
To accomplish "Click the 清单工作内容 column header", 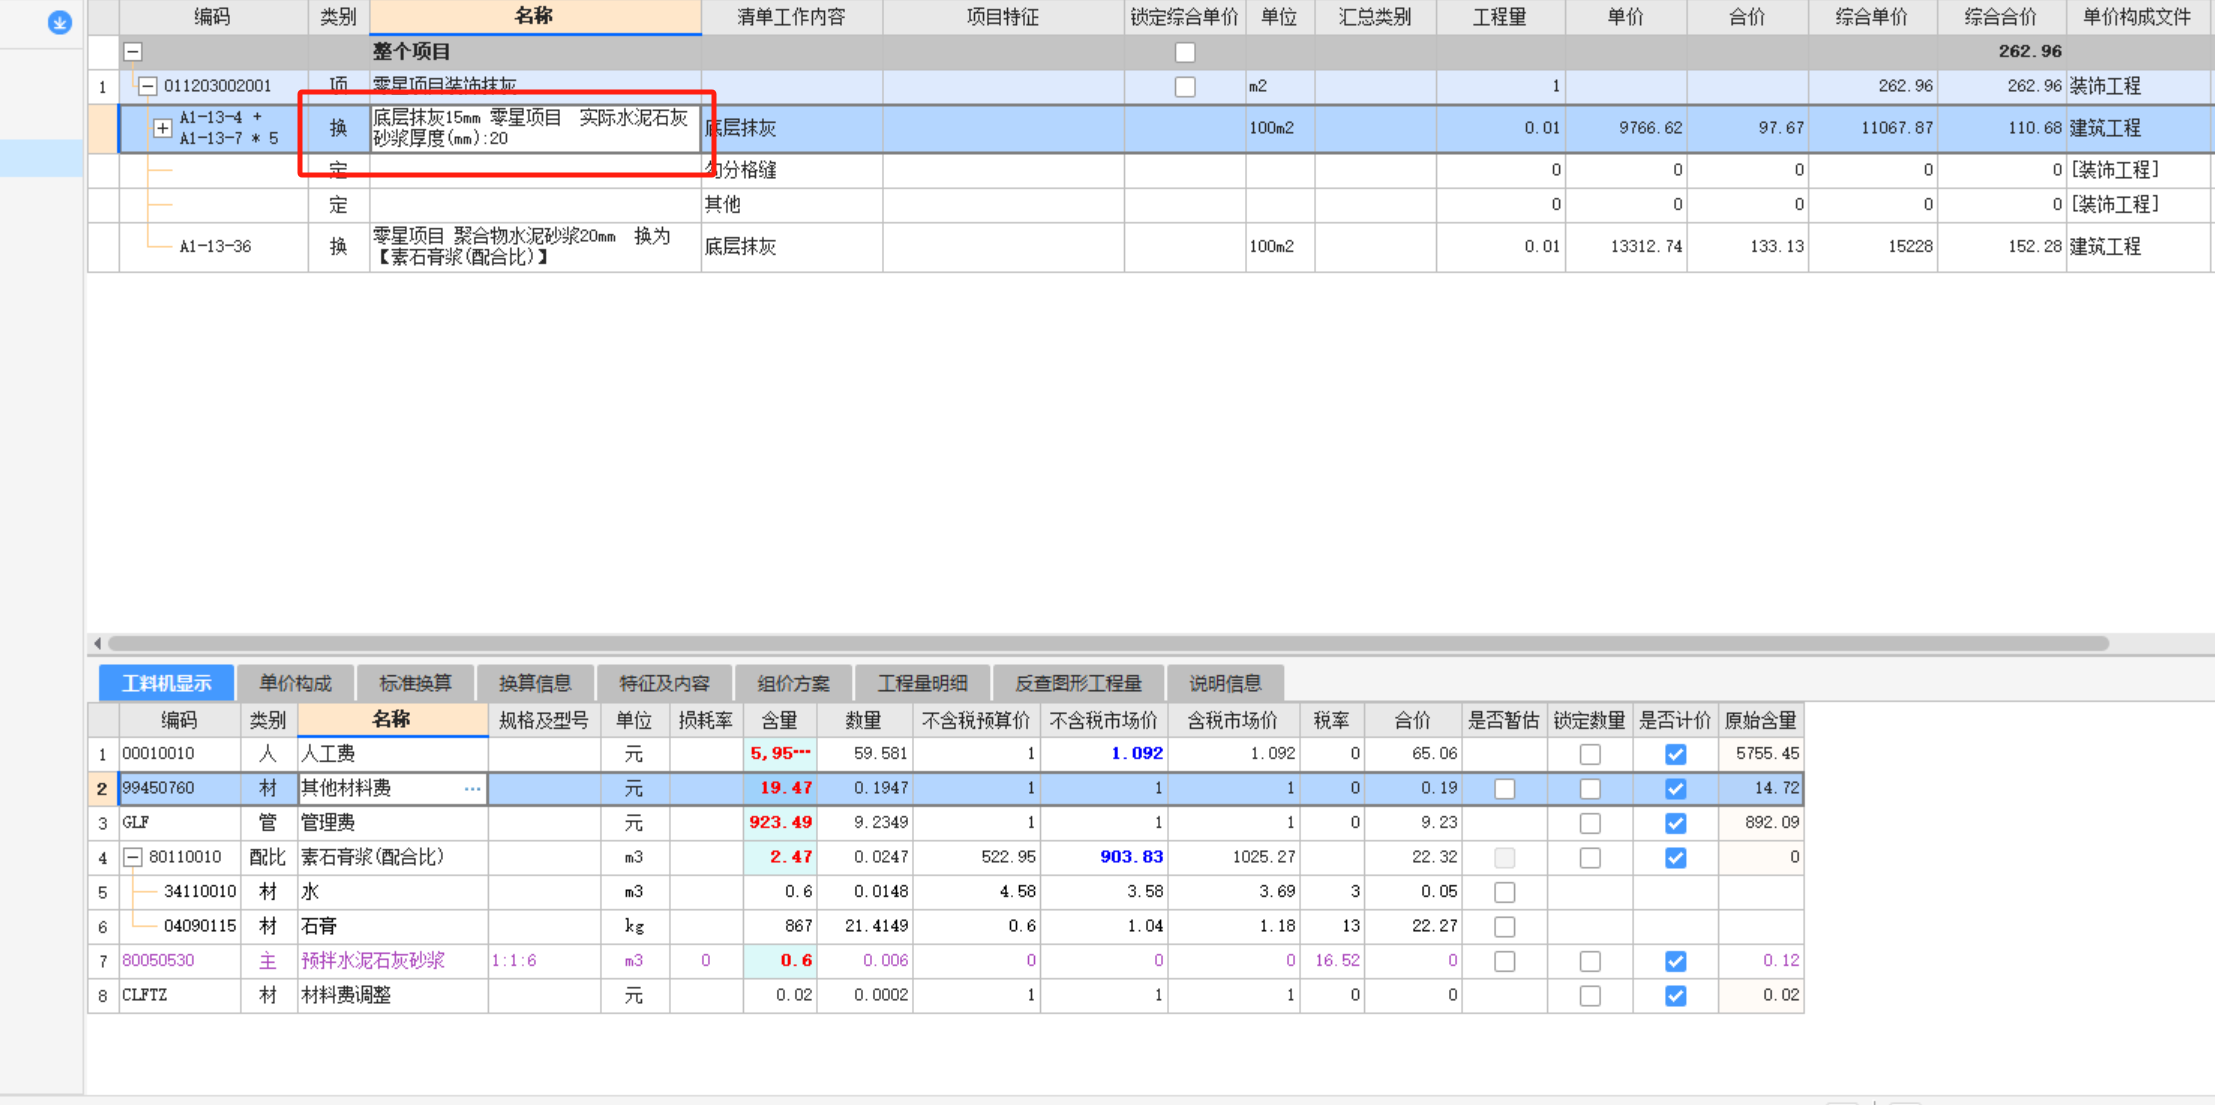I will coord(792,17).
